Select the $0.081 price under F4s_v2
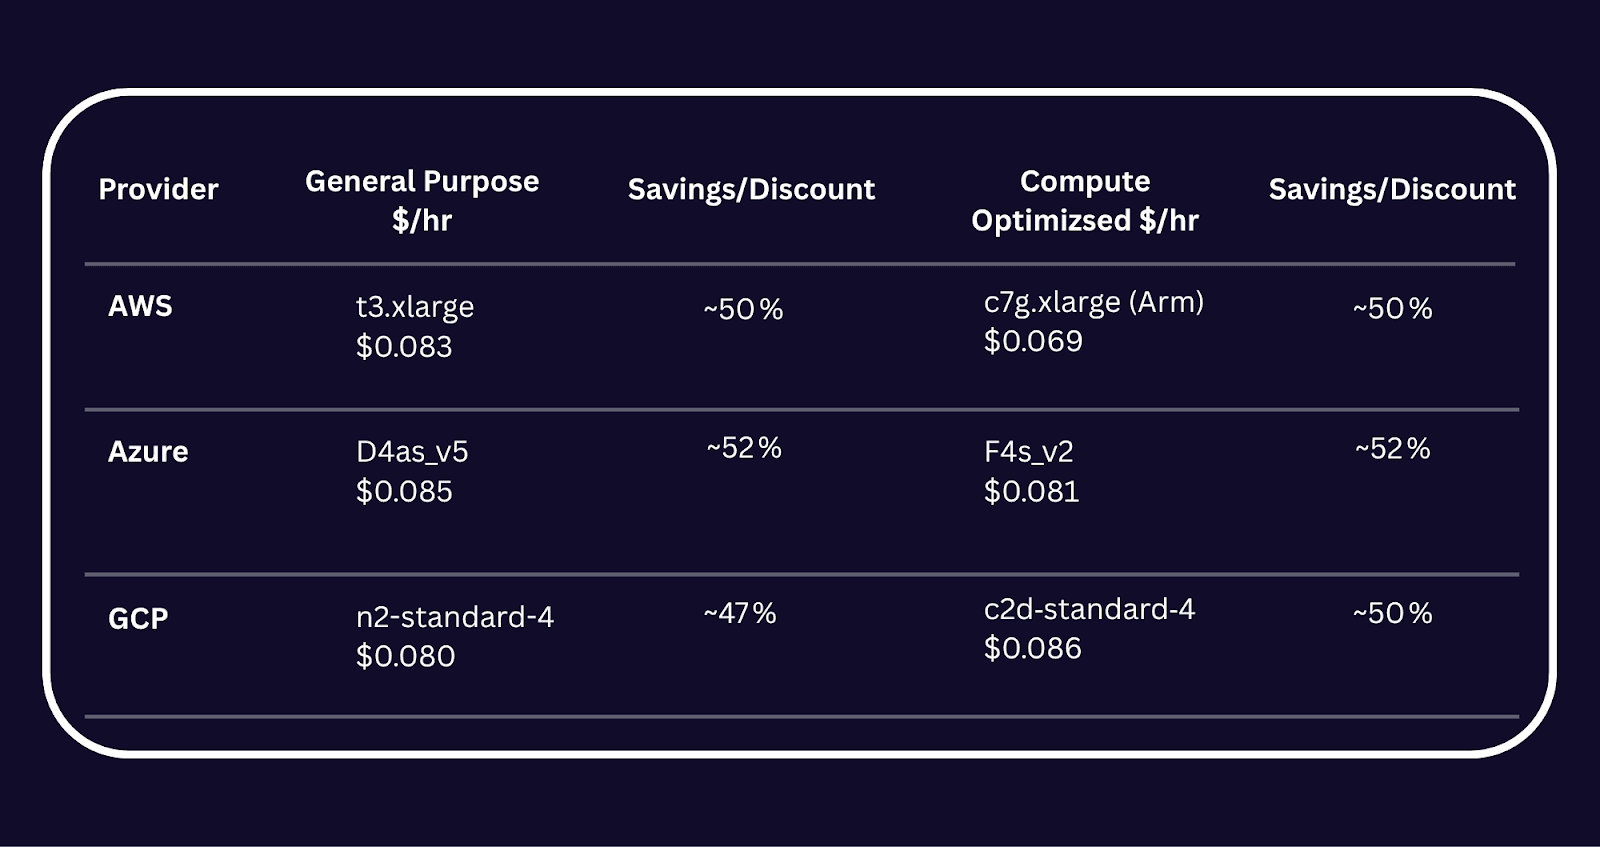Viewport: 1600px width, 847px height. pos(1031,491)
